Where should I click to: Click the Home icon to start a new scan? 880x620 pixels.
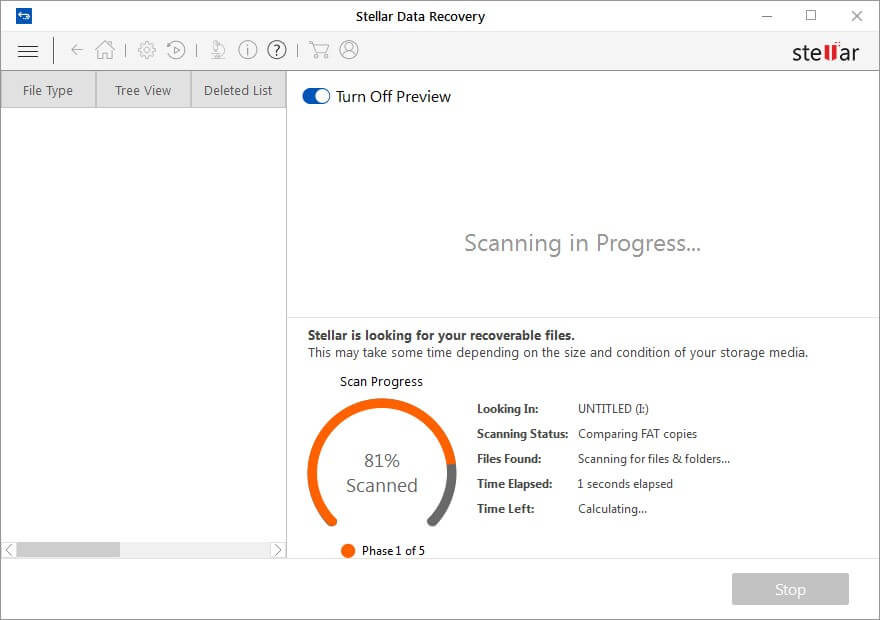[104, 50]
